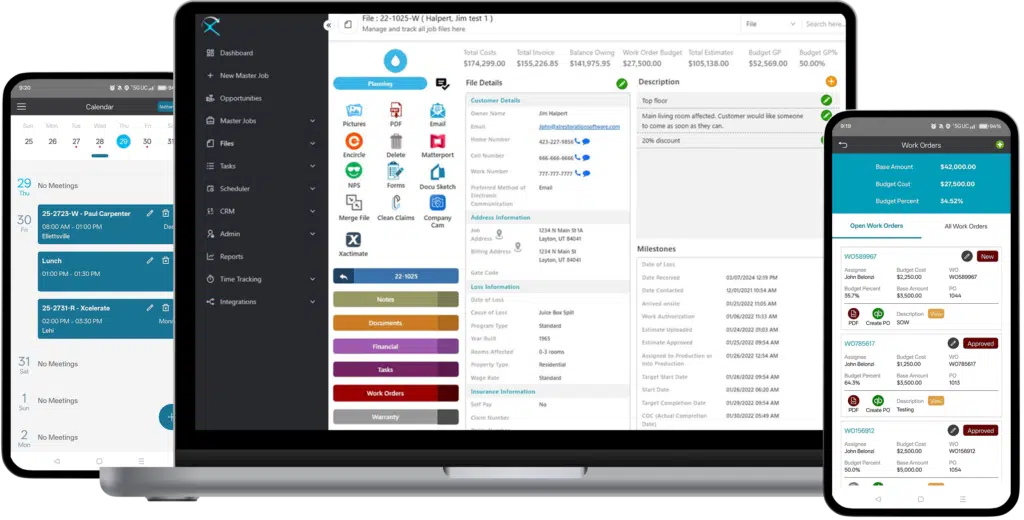Open the Clean Claims icon
The height and width of the screenshot is (520, 1024).
pos(396,203)
